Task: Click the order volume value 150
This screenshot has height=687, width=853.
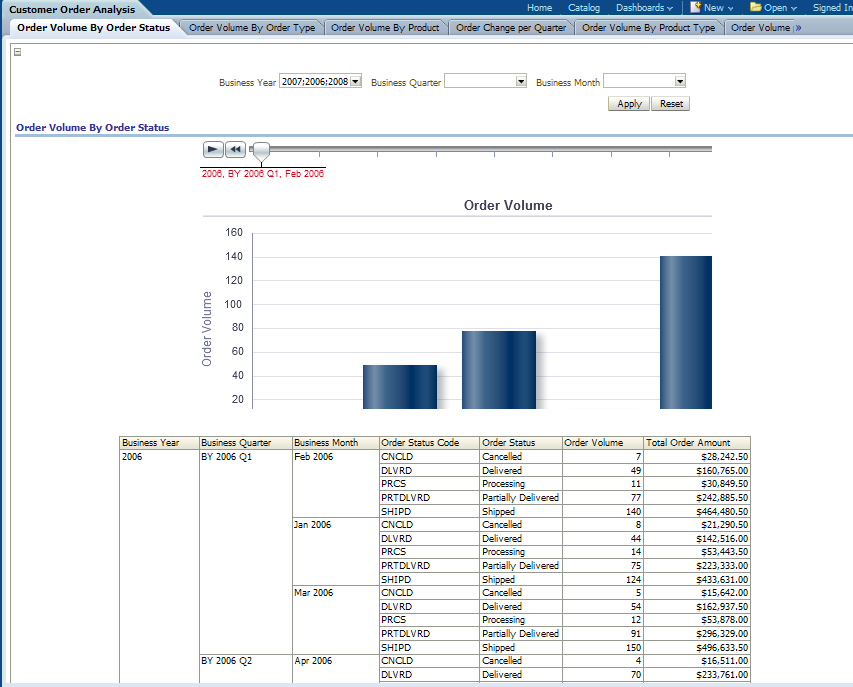Action: (602, 648)
